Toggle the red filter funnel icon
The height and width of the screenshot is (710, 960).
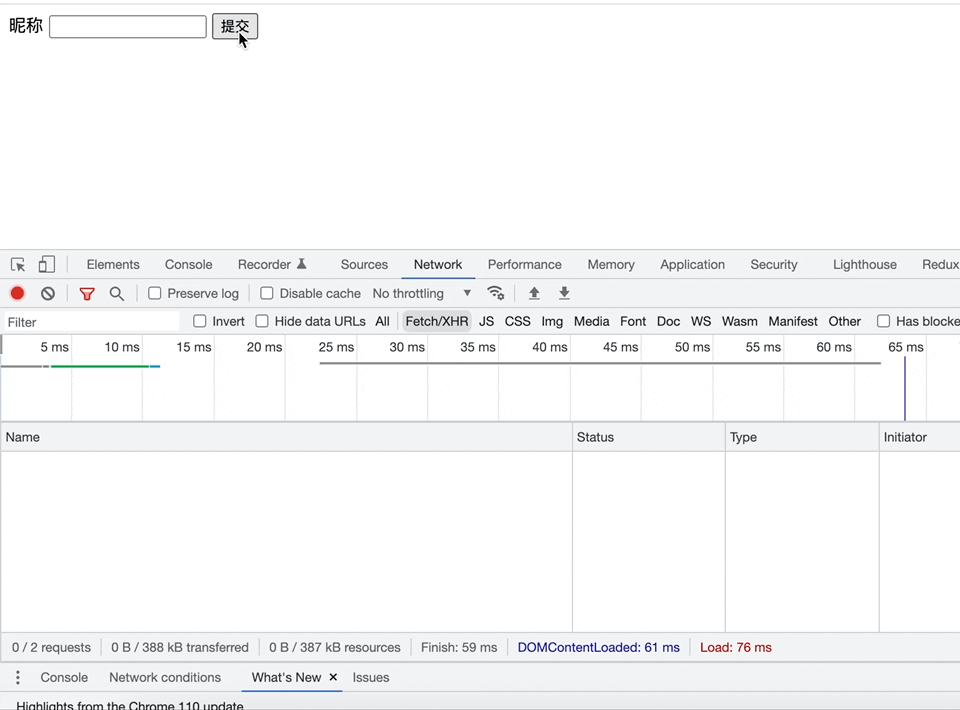click(87, 294)
